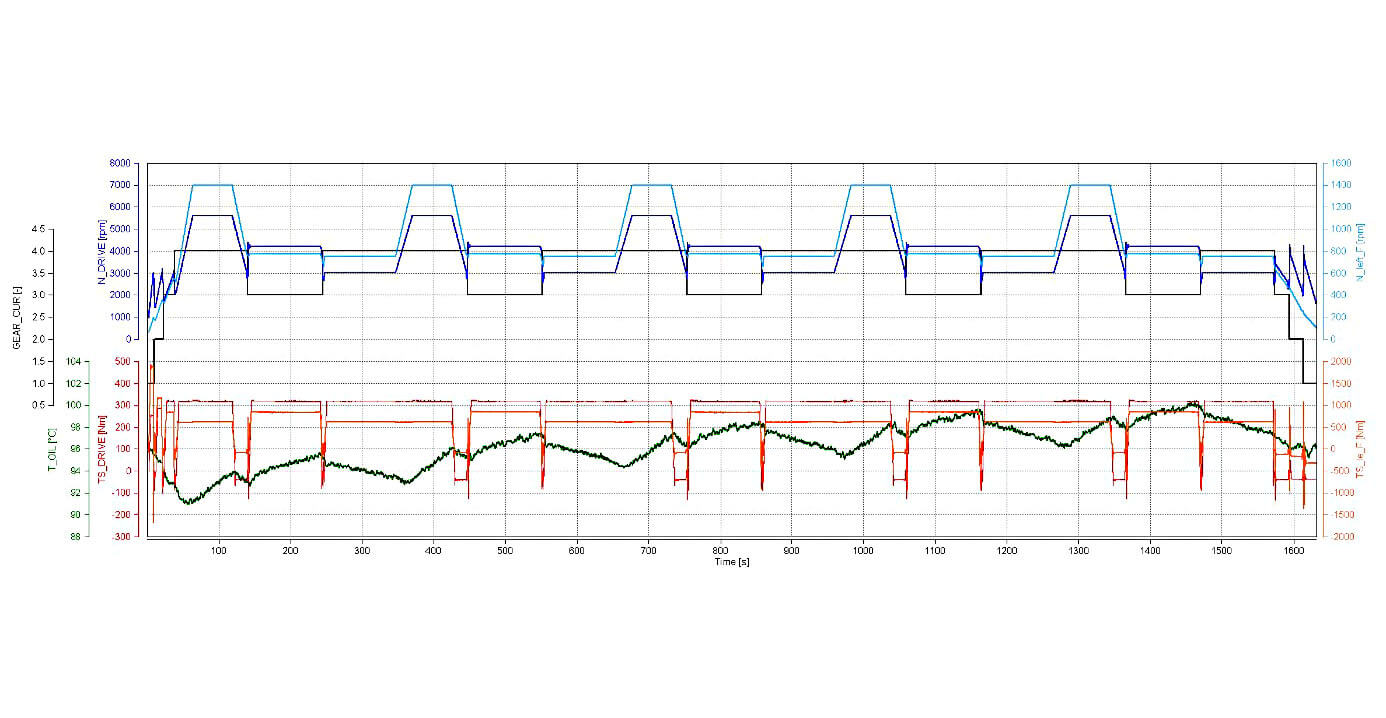
Task: Select the 800 mark on time axis
Action: [720, 550]
